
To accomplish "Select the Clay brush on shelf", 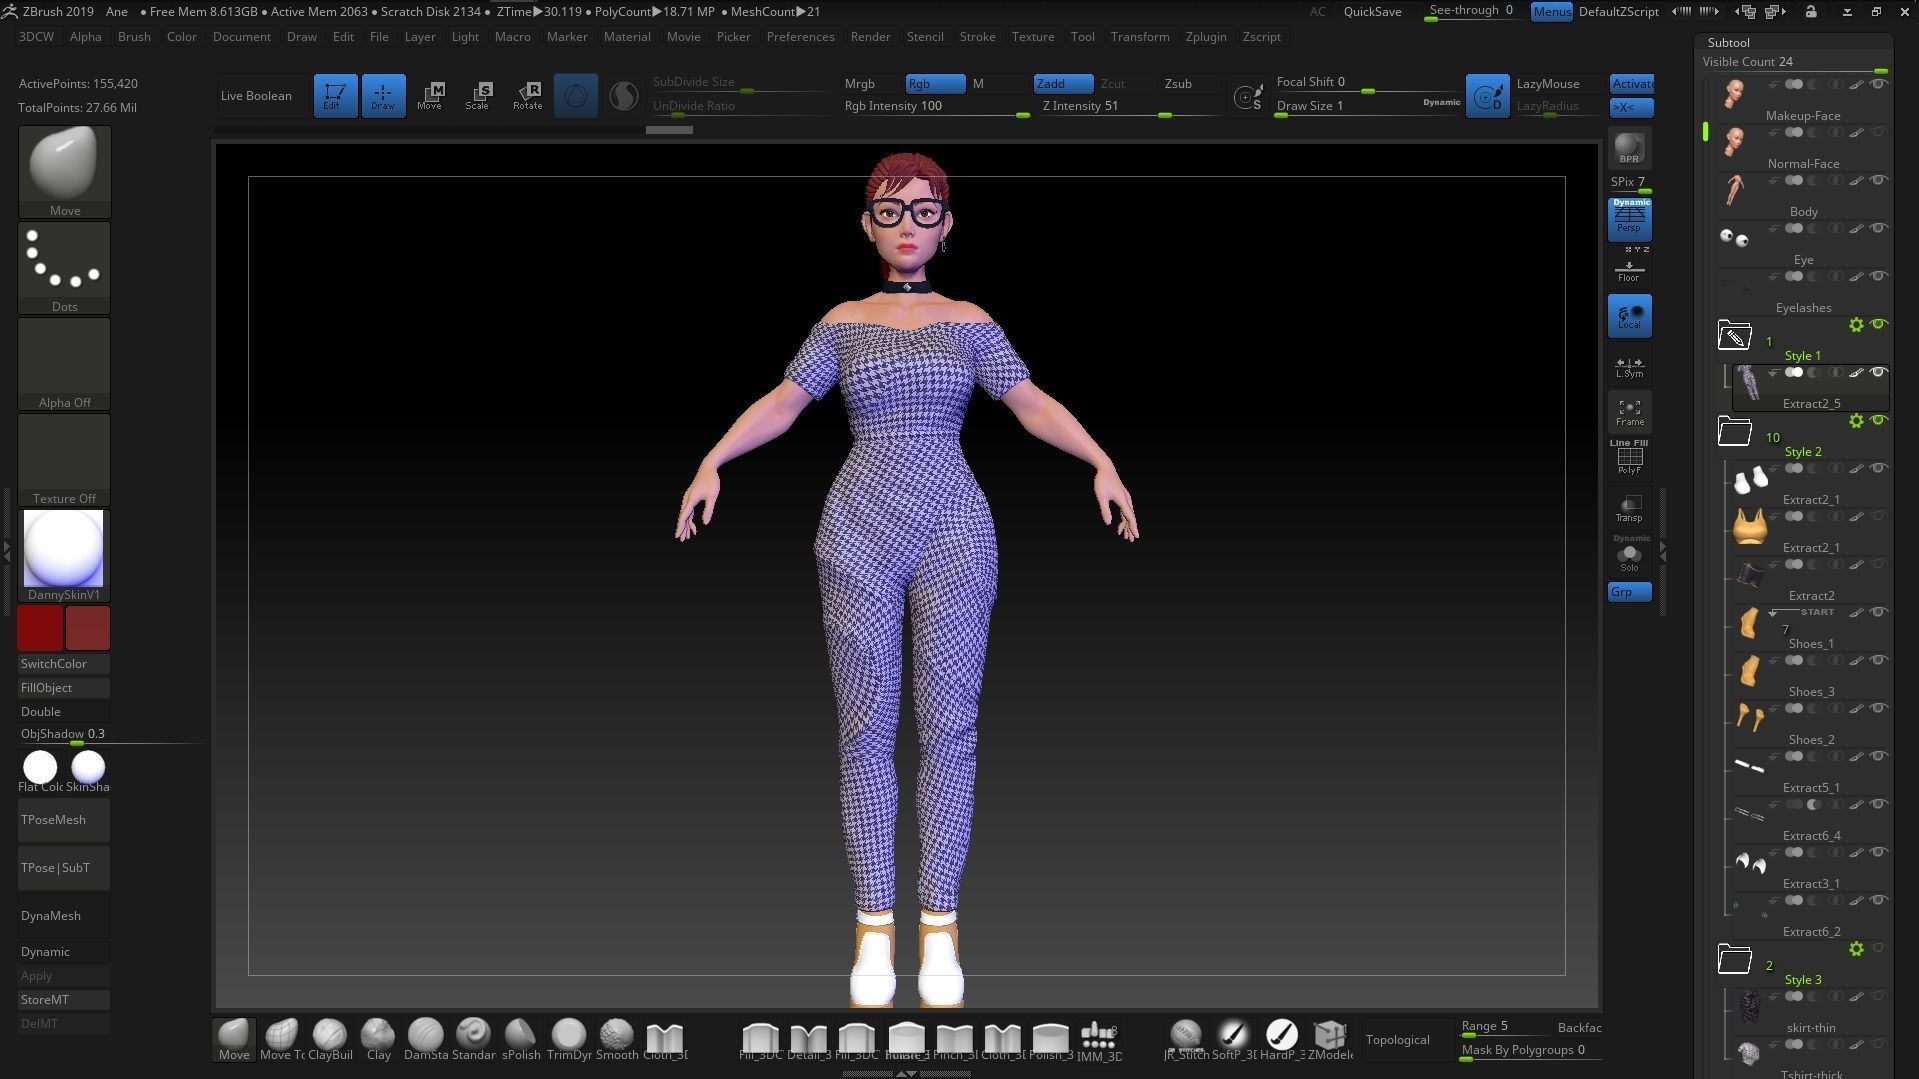I will pos(378,1040).
